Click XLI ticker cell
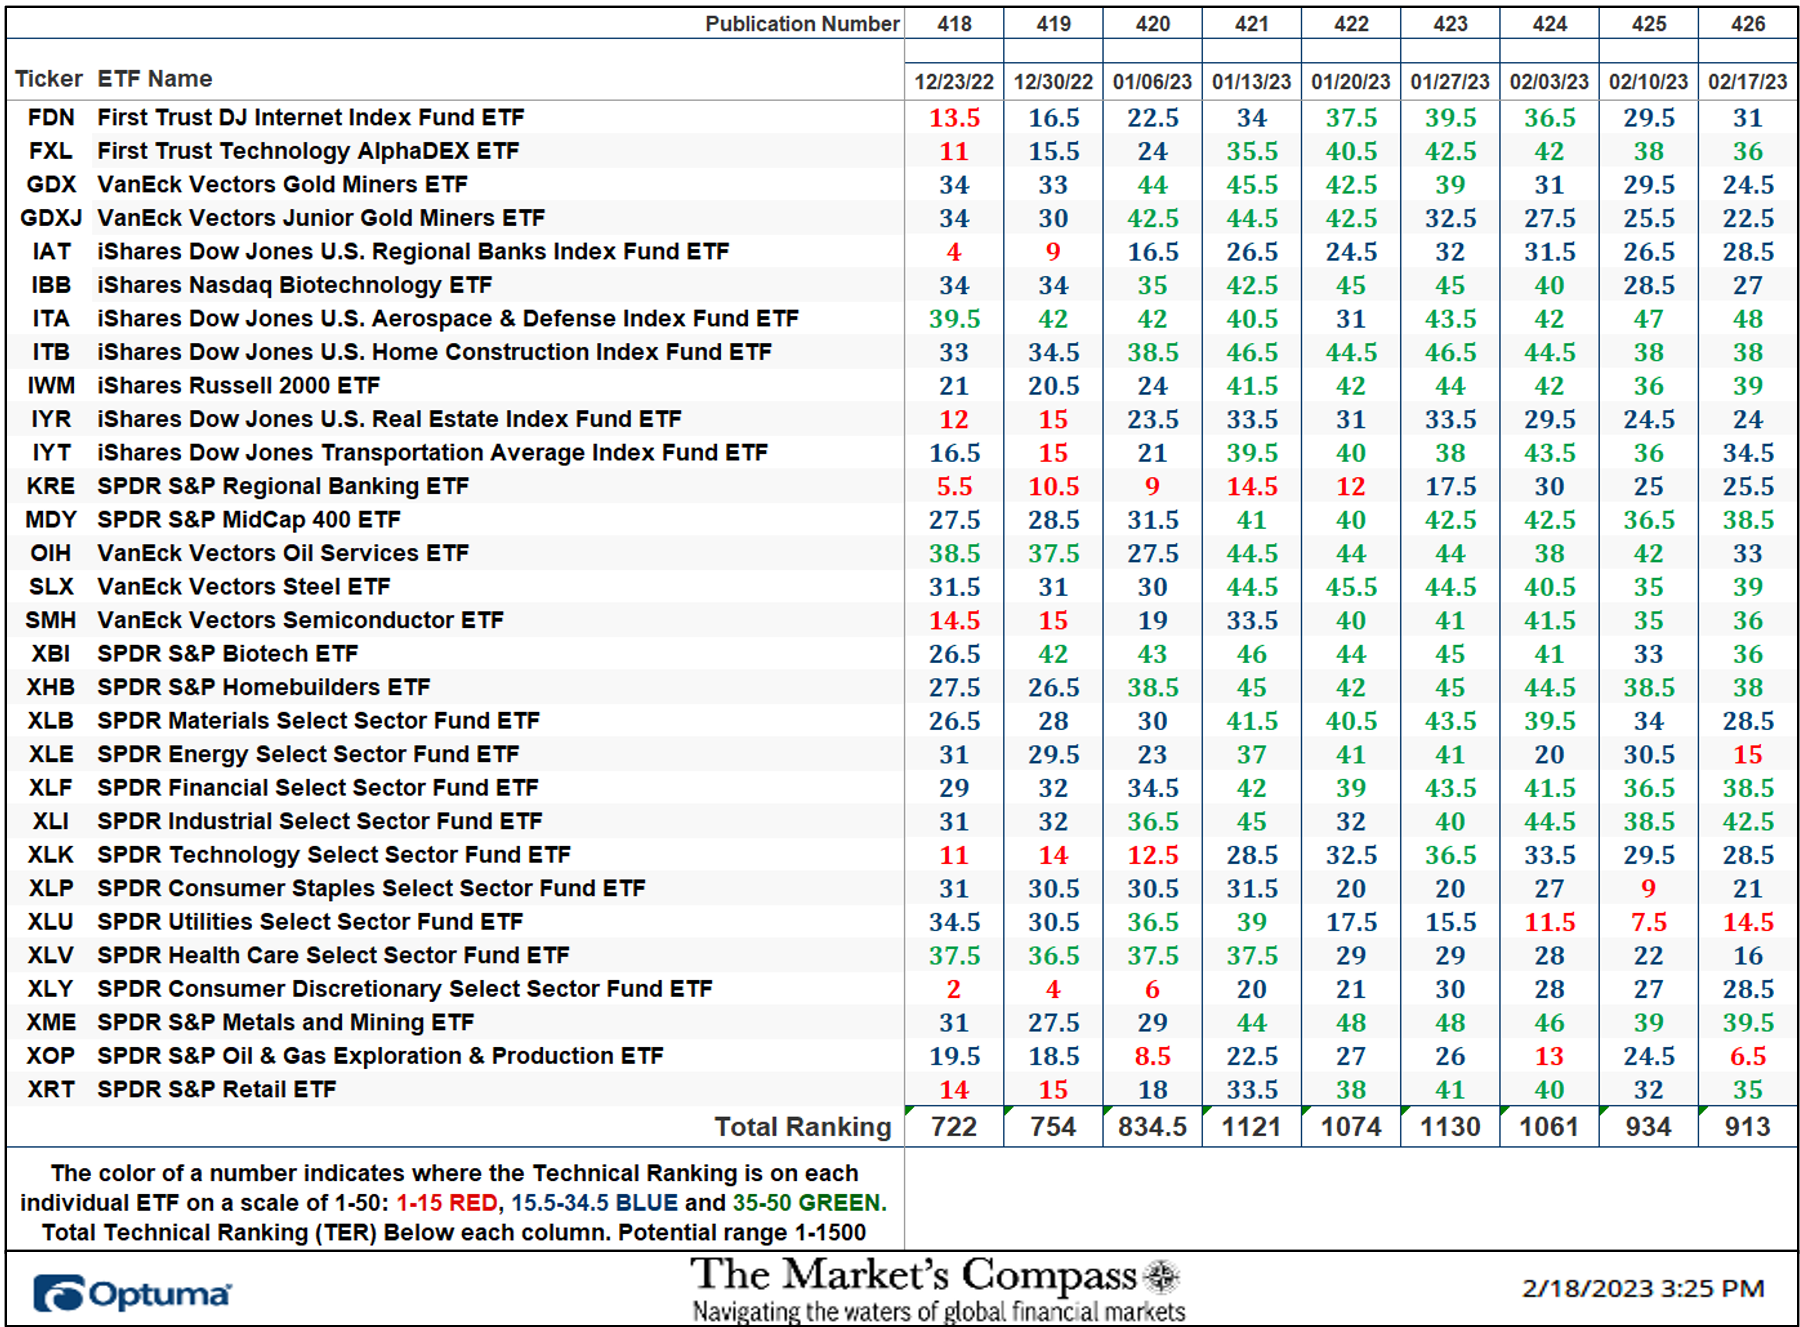The height and width of the screenshot is (1327, 1800). coord(51,822)
